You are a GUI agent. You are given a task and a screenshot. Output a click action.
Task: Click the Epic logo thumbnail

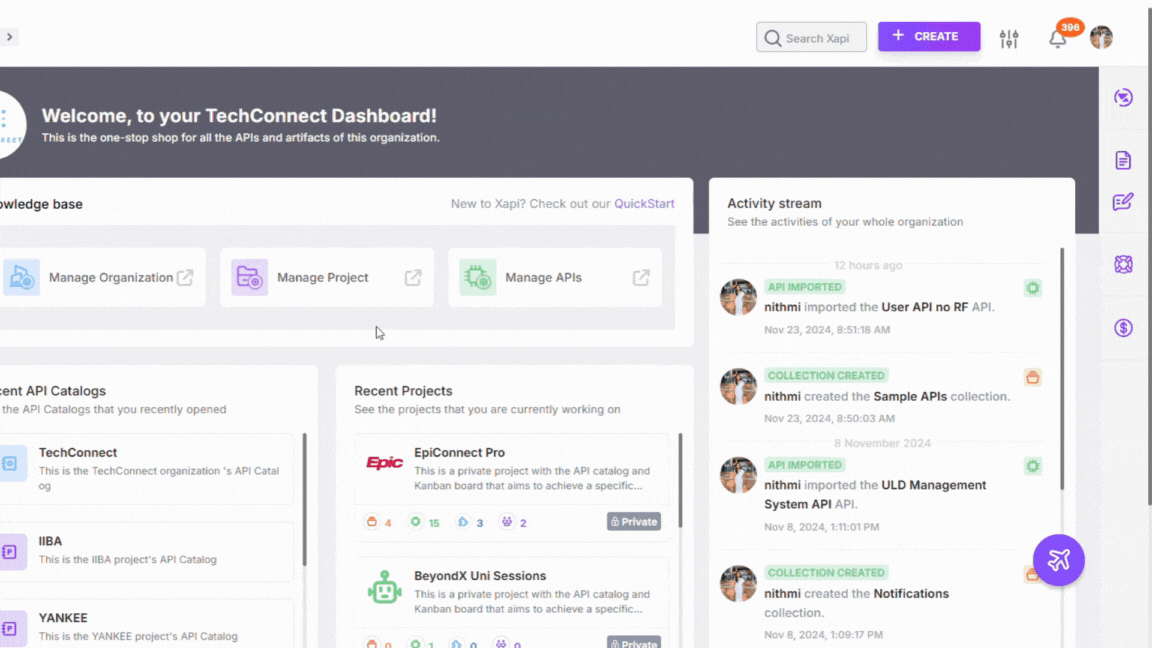[x=384, y=463]
